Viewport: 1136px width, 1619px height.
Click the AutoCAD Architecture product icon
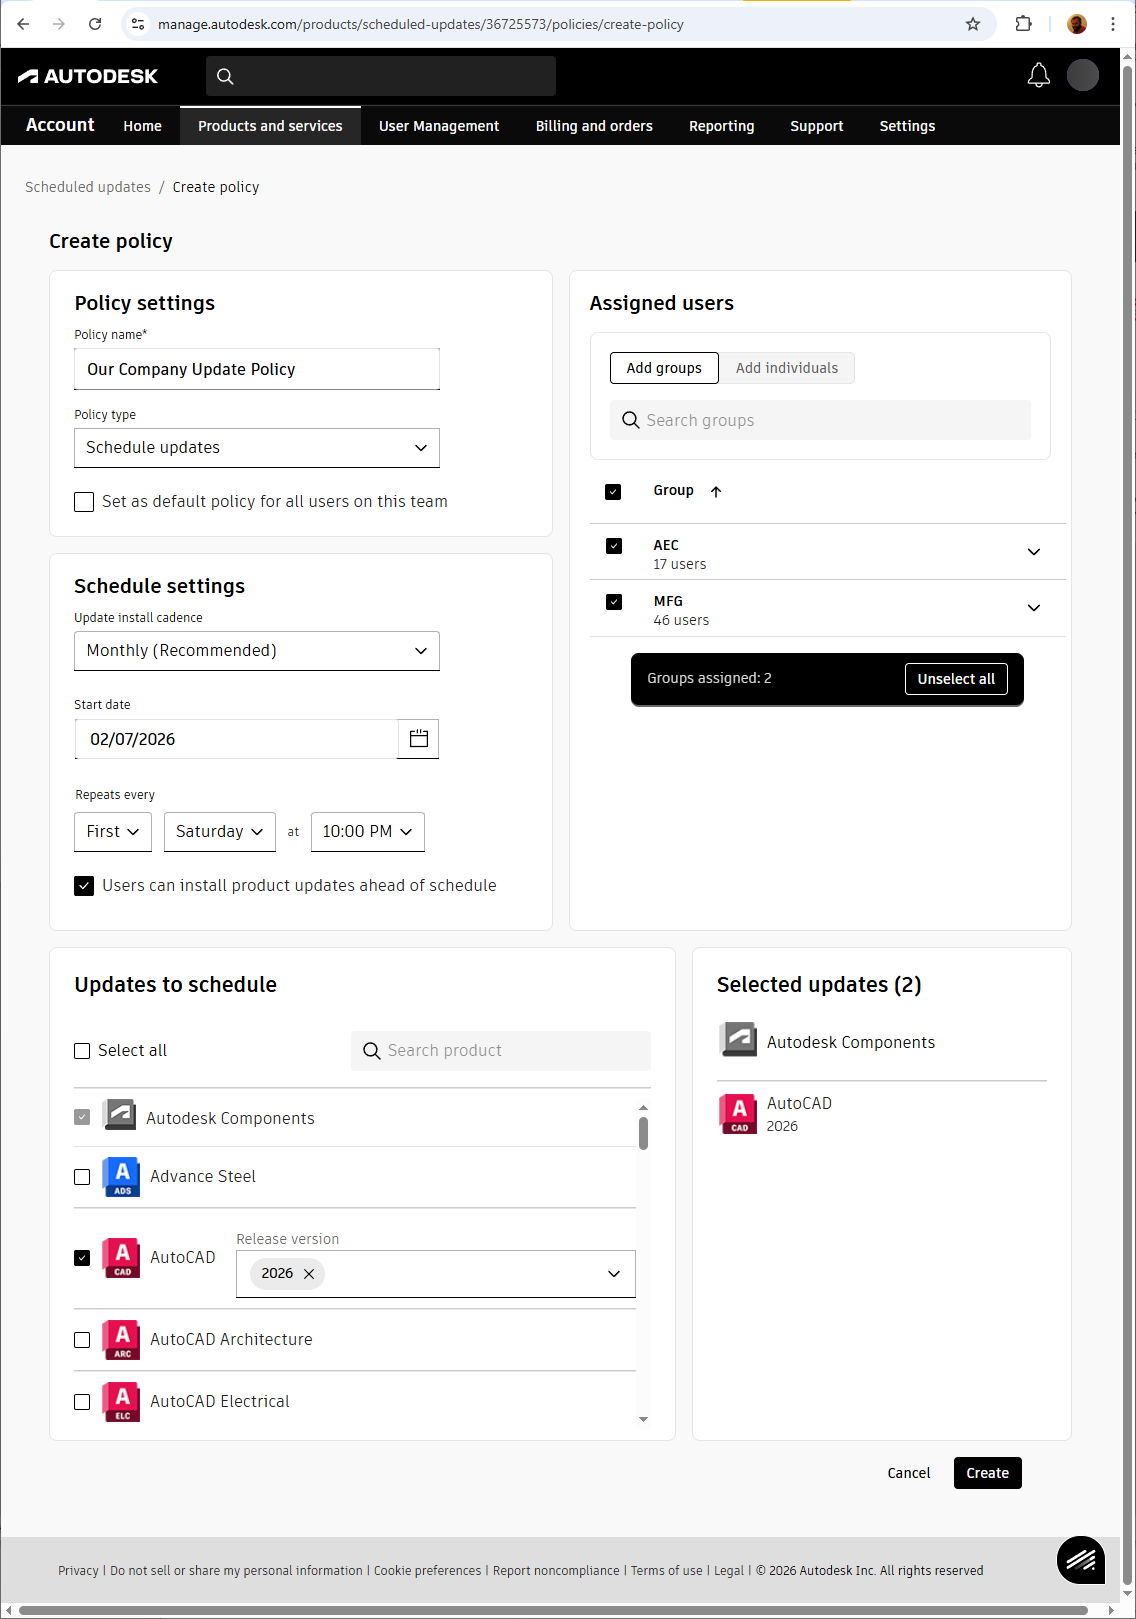tap(122, 1340)
